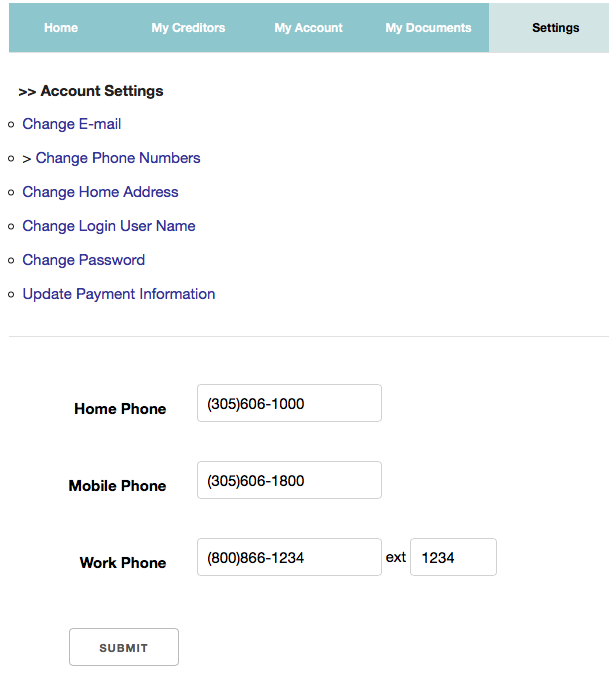Click the Change E-mail link

[72, 124]
